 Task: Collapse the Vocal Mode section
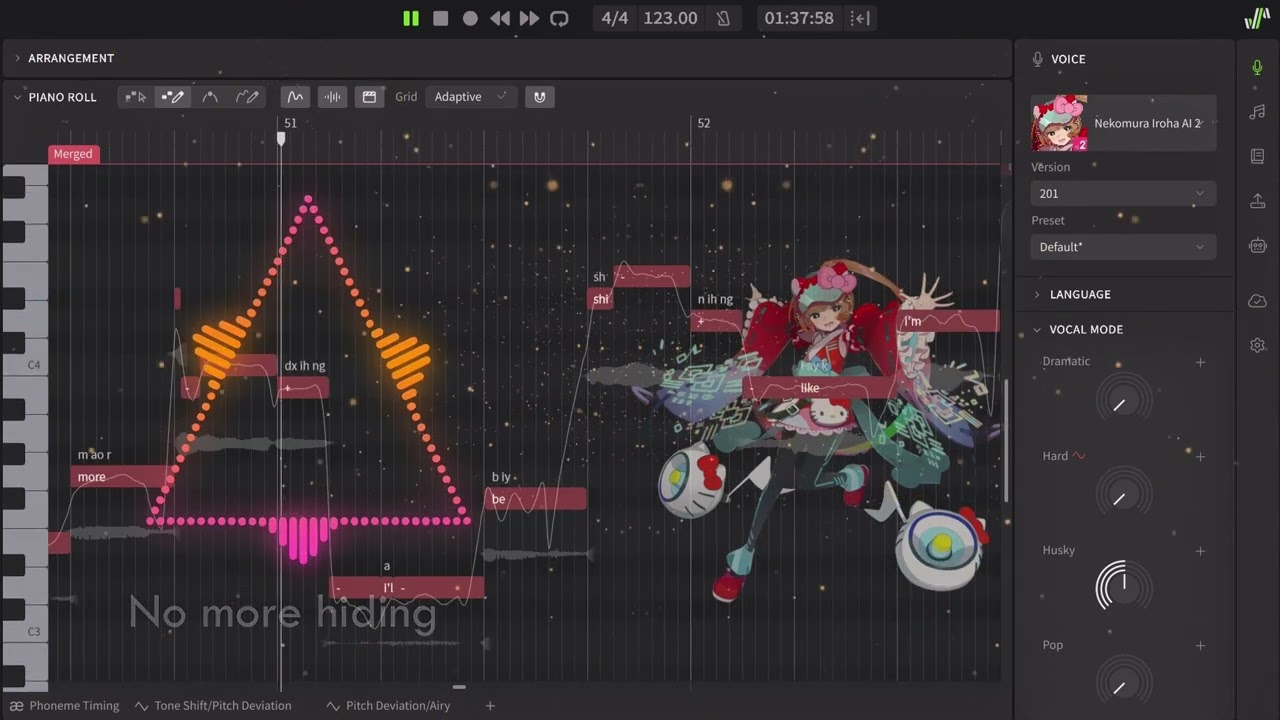(1037, 329)
